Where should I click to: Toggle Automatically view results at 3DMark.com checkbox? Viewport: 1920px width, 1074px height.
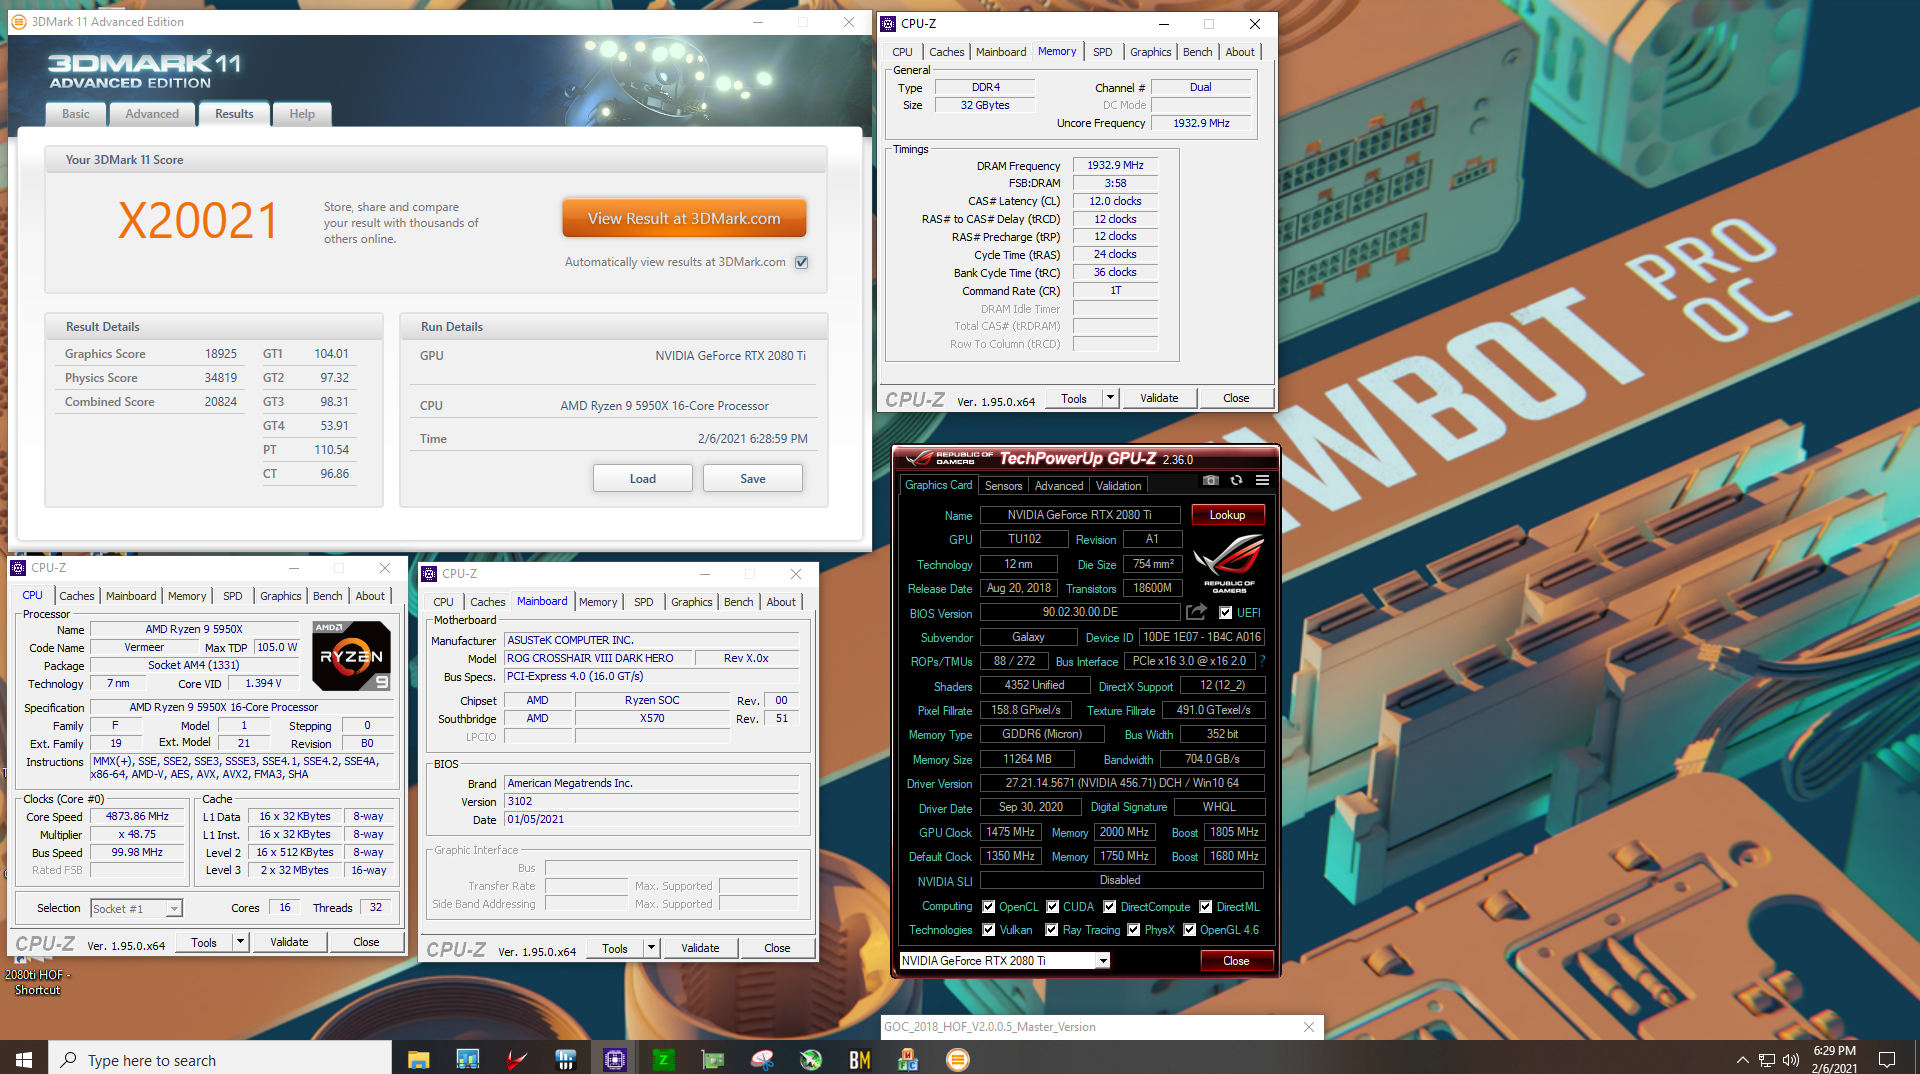point(801,262)
